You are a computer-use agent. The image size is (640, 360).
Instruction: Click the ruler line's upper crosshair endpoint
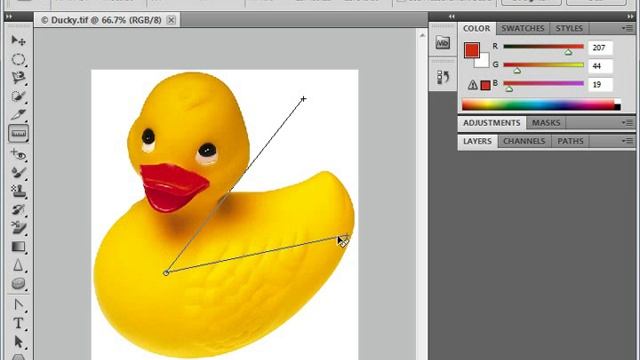(303, 99)
